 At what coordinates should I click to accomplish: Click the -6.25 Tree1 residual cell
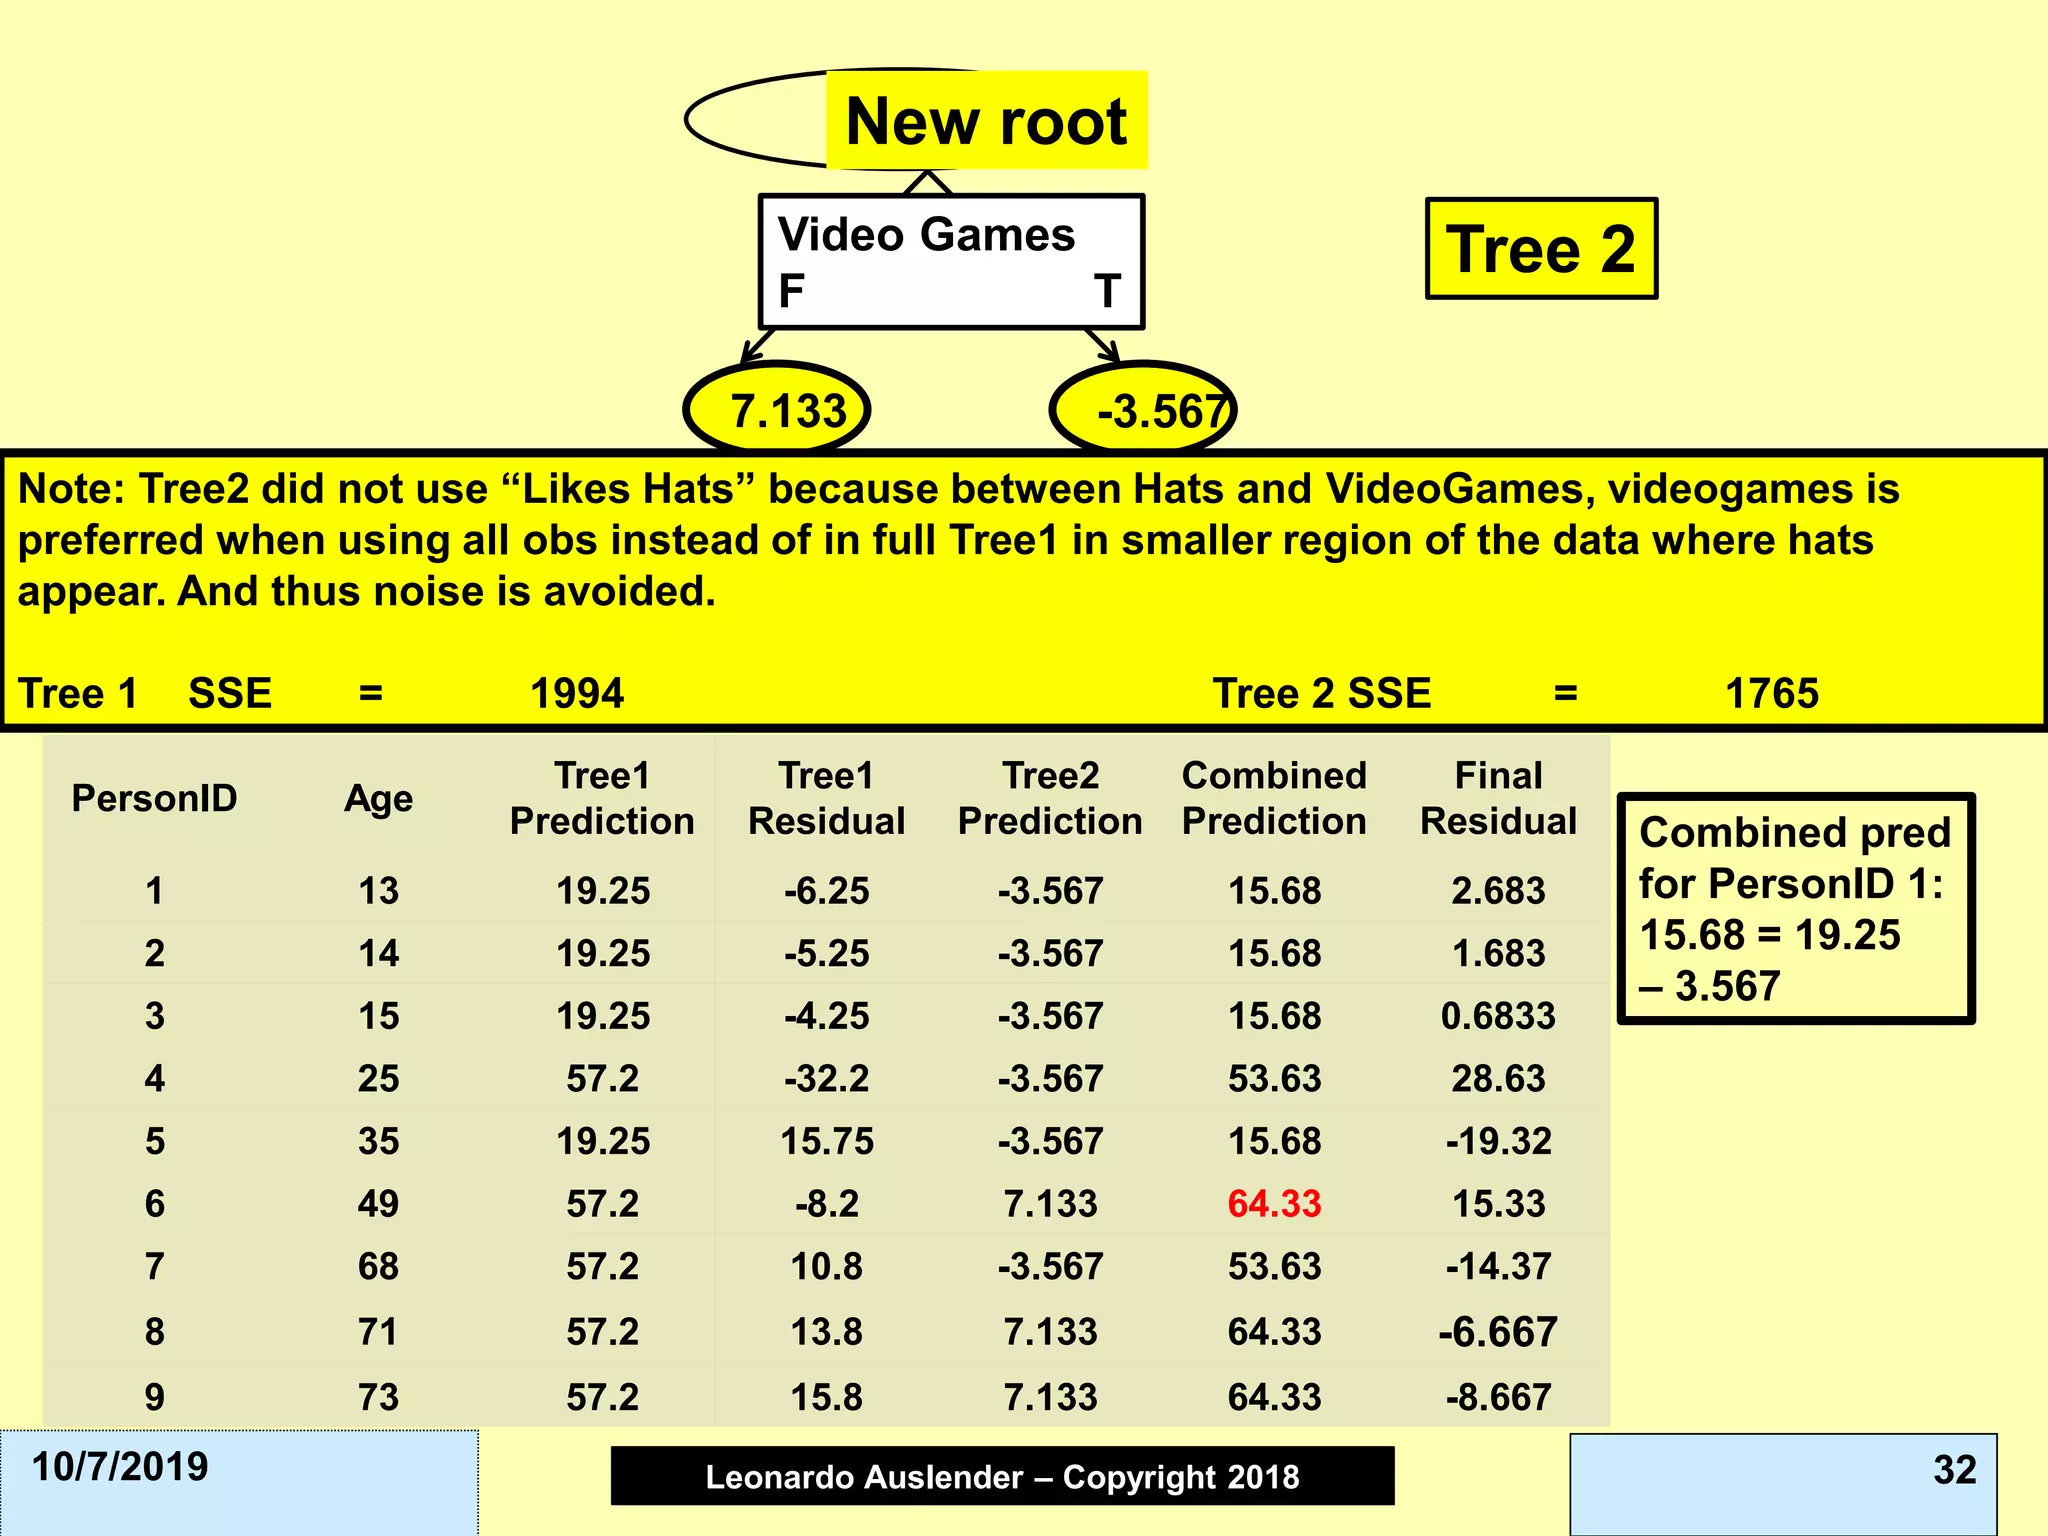click(826, 890)
